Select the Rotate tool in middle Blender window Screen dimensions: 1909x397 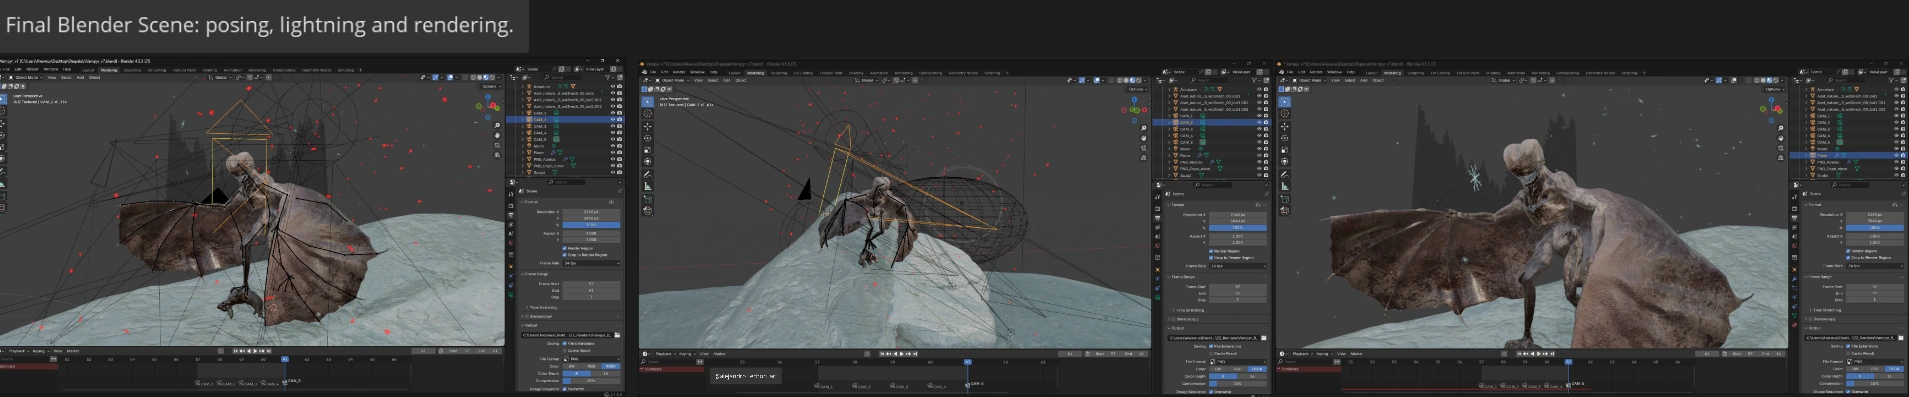coord(648,138)
